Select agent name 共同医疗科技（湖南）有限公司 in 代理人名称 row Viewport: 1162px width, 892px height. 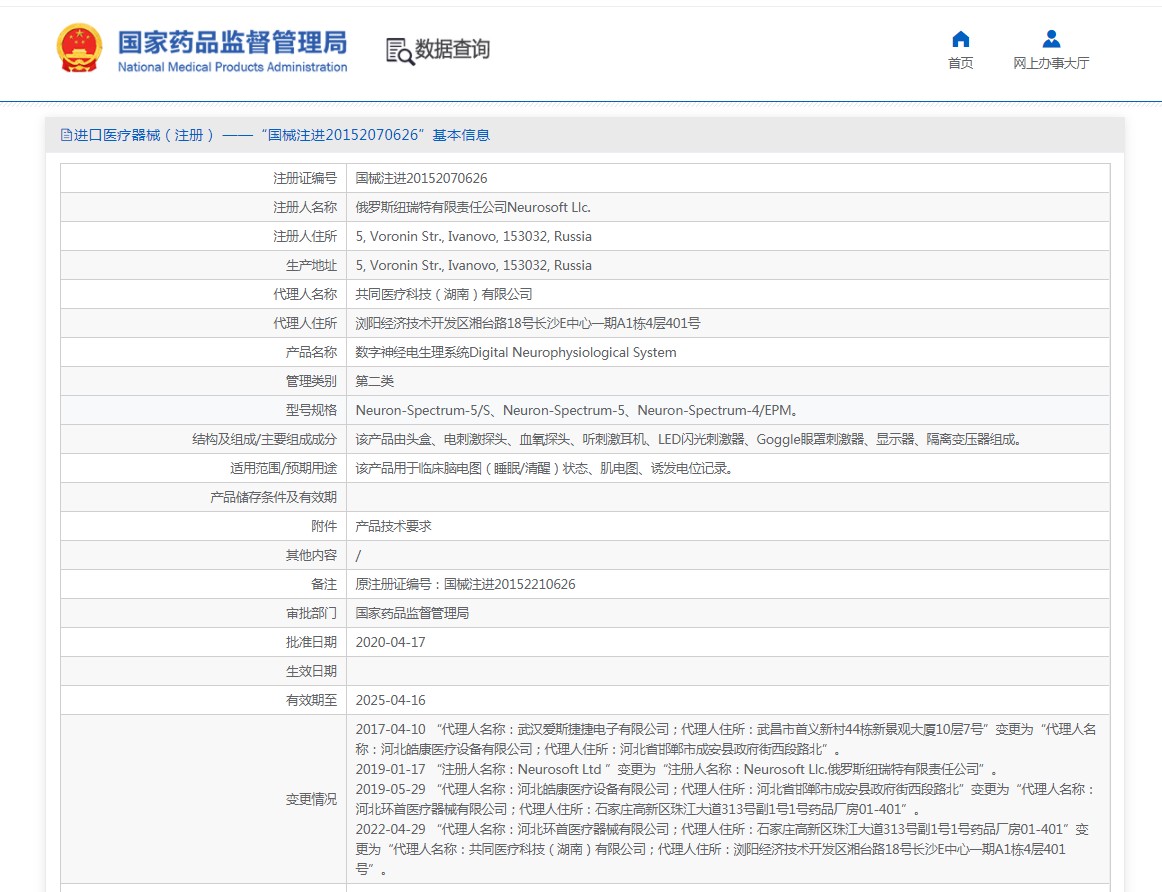[444, 294]
